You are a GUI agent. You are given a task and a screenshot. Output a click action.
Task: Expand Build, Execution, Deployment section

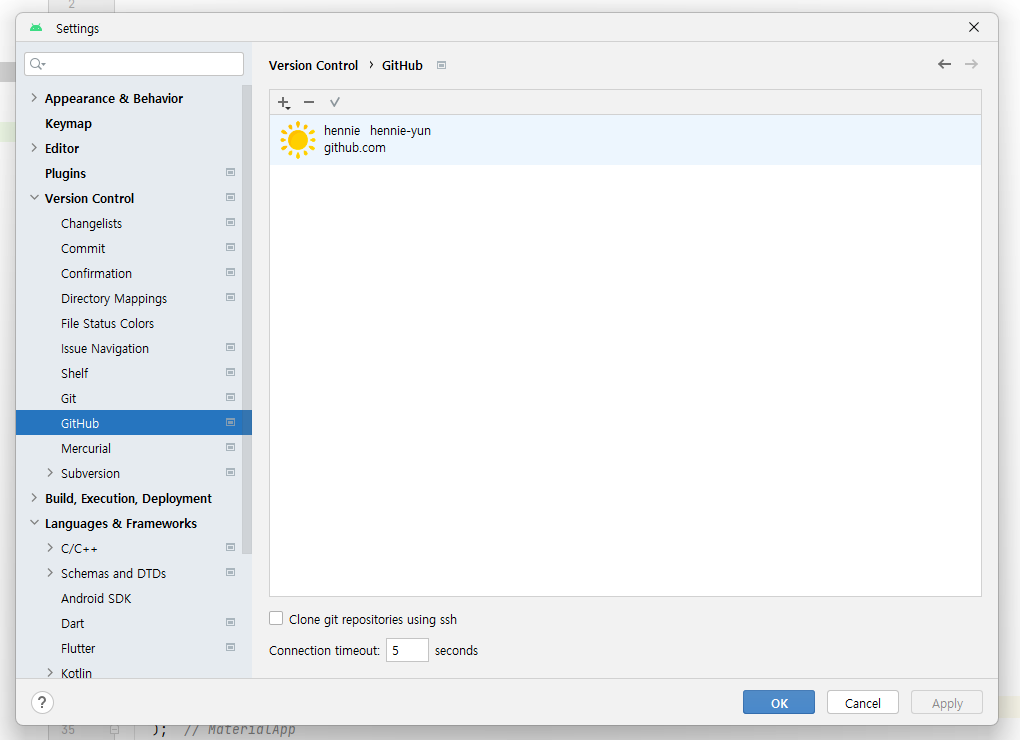(x=34, y=498)
